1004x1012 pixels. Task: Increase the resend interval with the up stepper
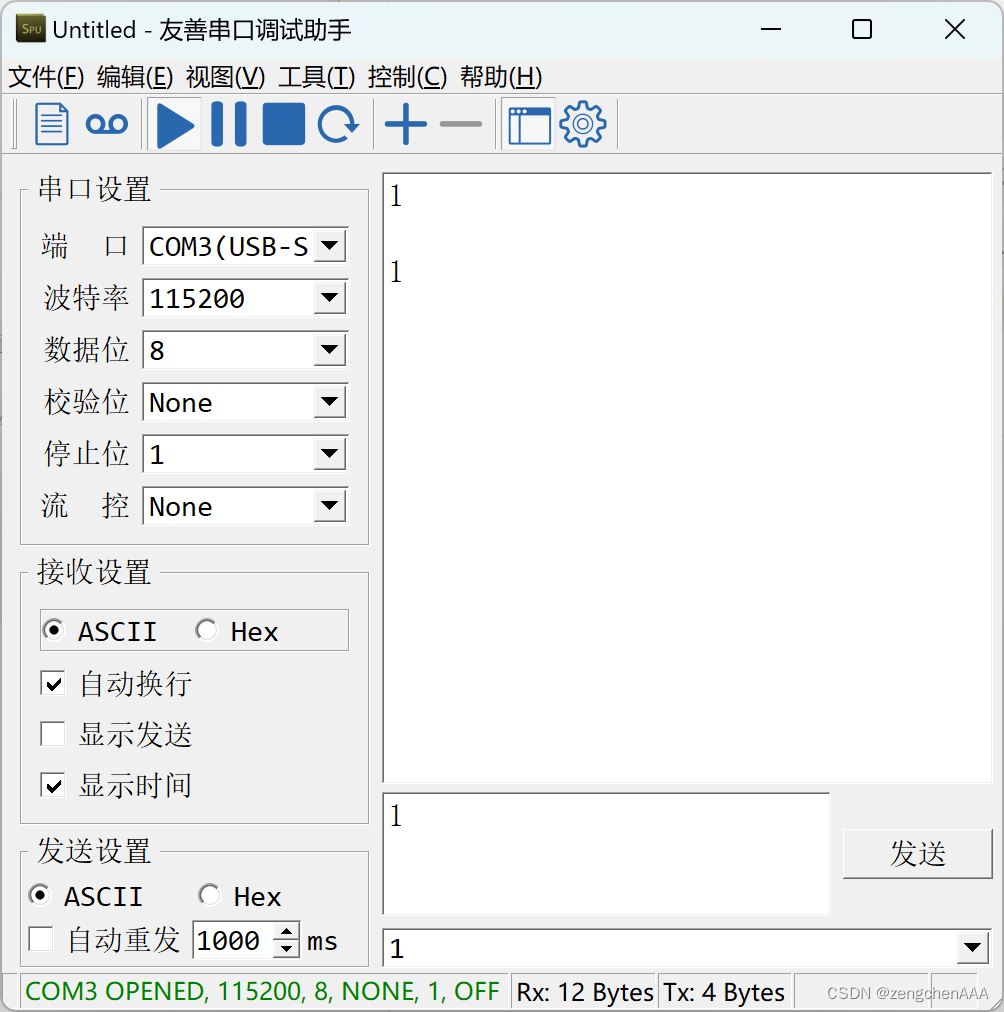(285, 932)
